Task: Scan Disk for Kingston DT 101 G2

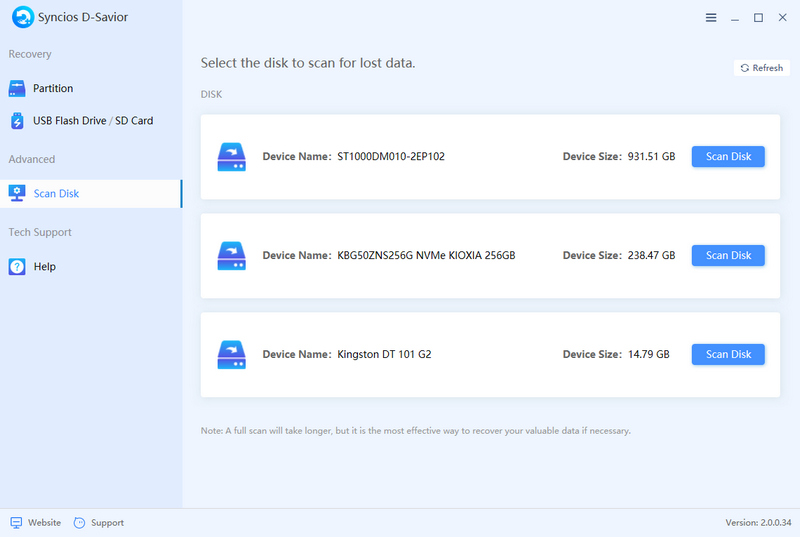Action: 728,355
